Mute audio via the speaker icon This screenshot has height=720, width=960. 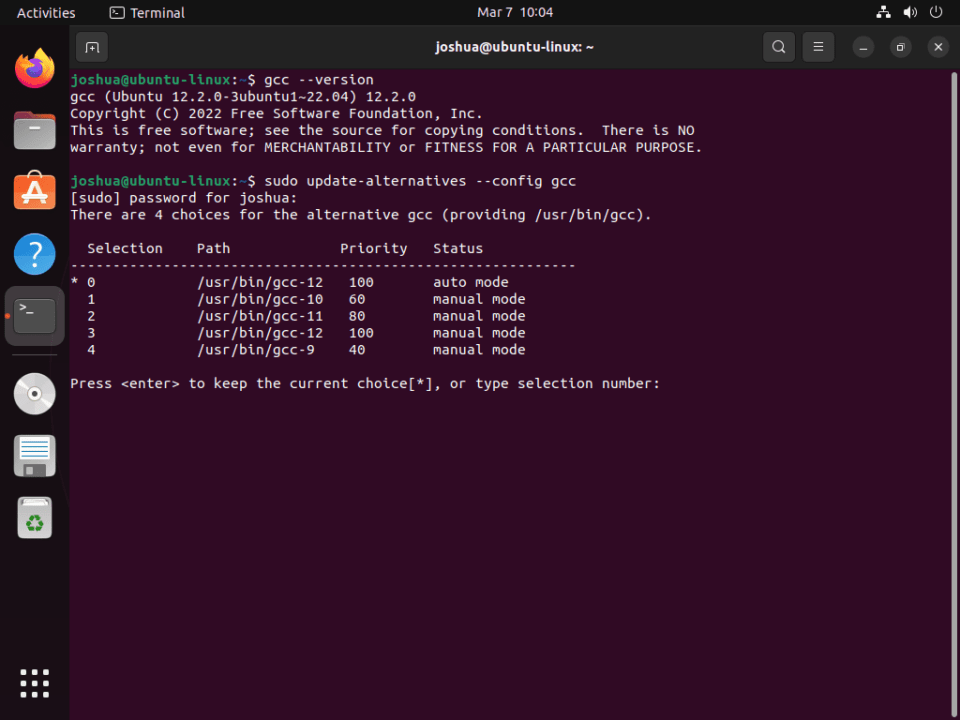point(908,12)
